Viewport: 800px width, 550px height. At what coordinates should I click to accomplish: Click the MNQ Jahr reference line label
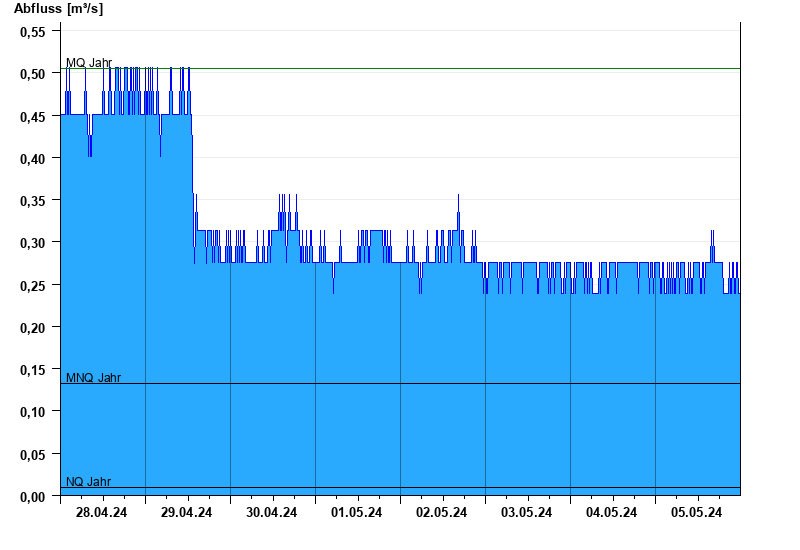click(94, 378)
